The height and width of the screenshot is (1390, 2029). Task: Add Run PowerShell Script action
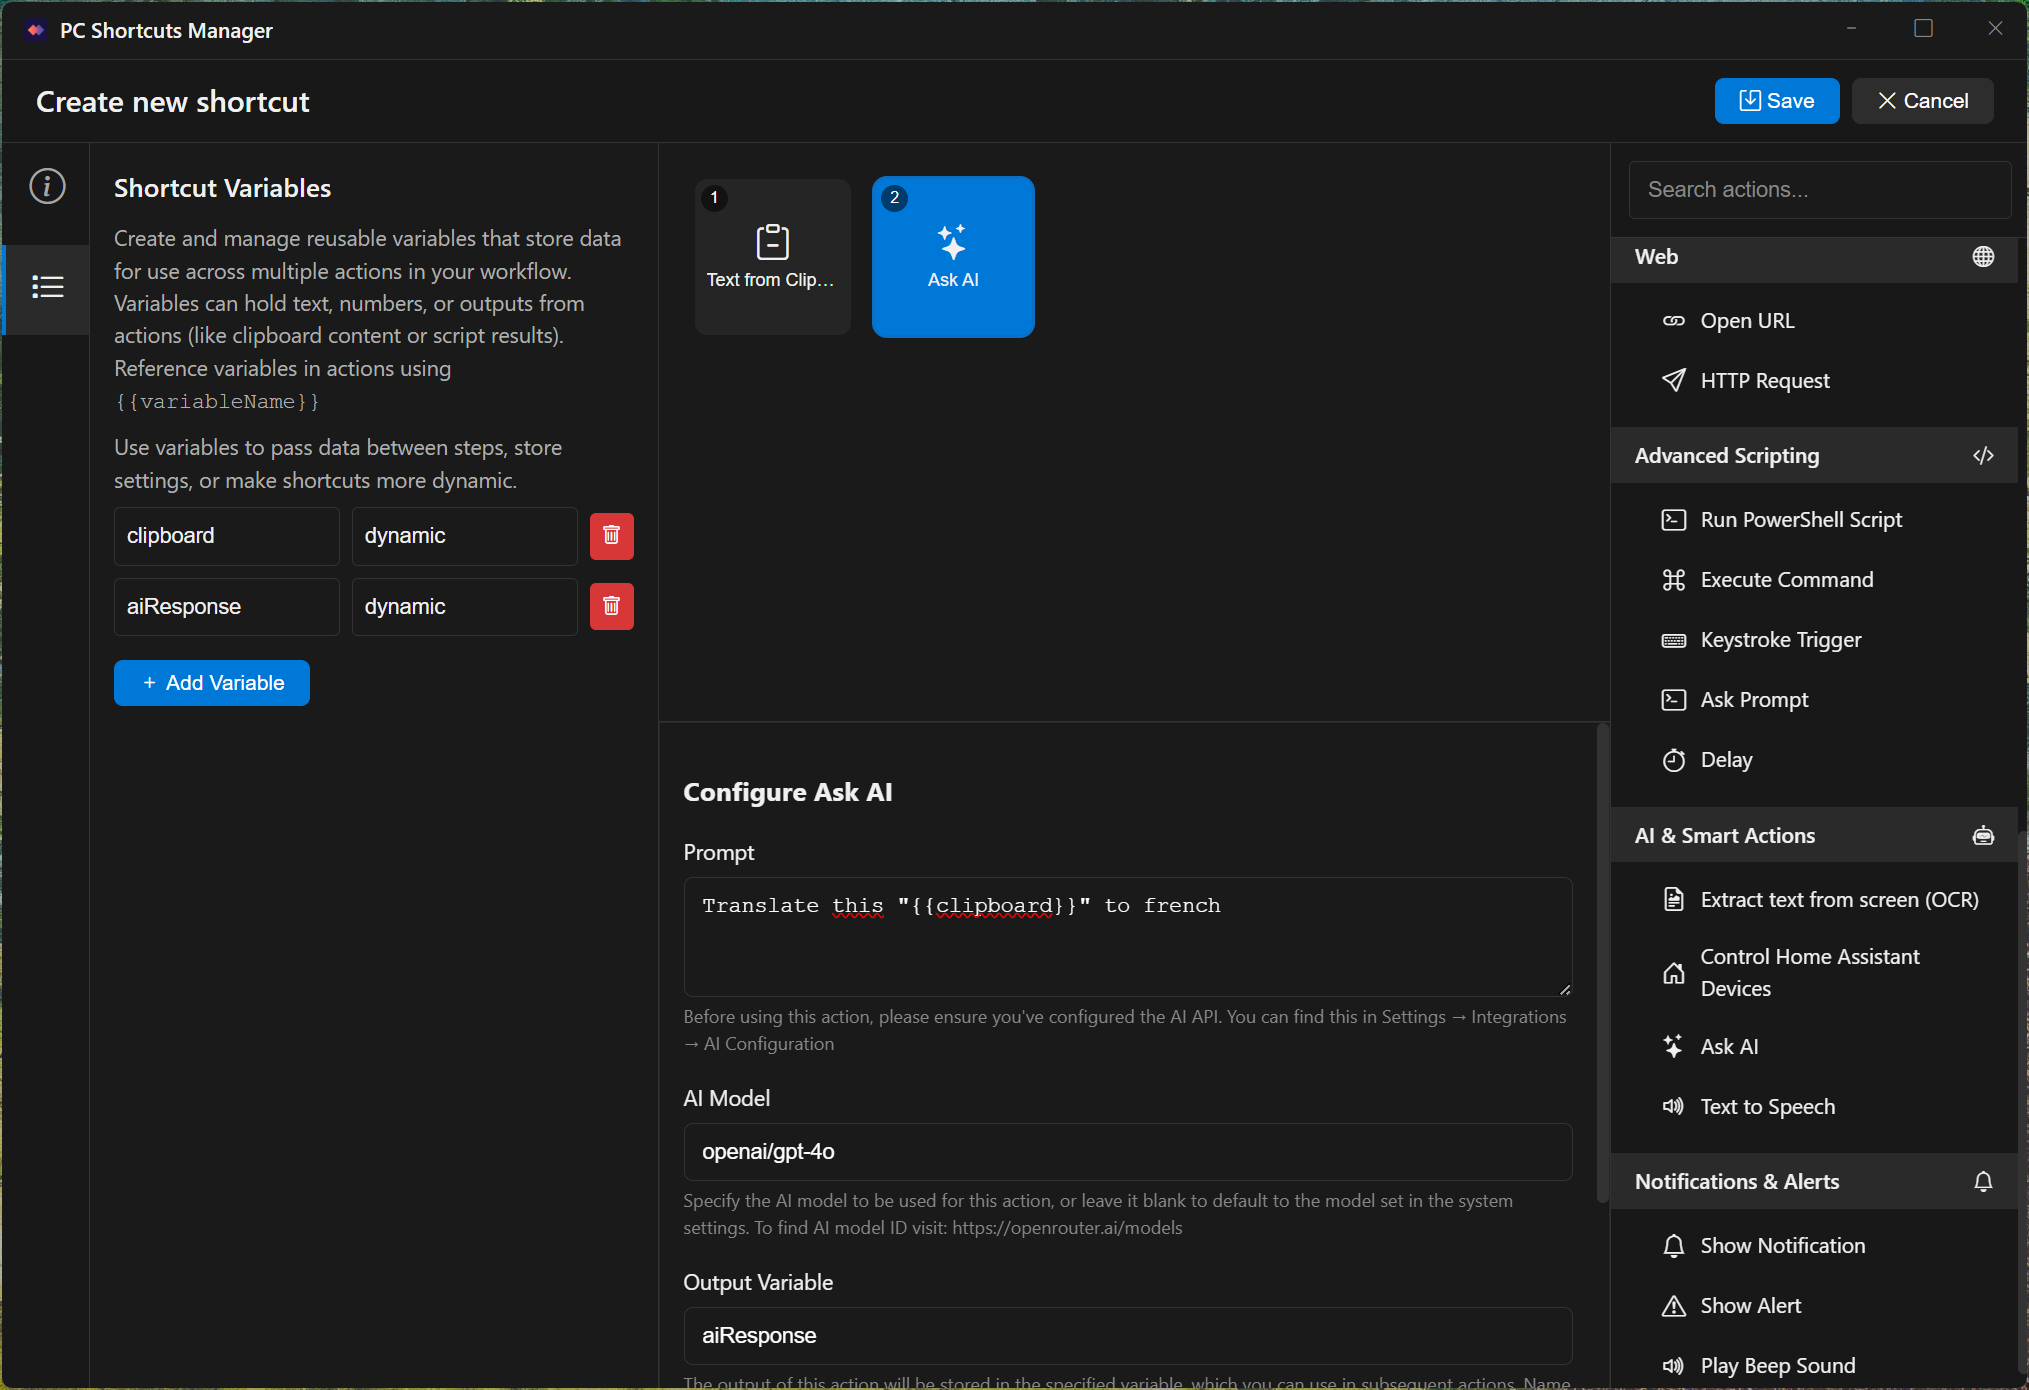coord(1800,520)
